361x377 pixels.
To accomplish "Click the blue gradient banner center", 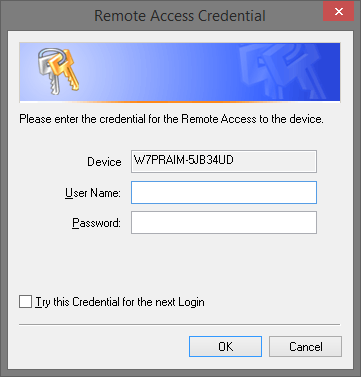I will click(180, 72).
